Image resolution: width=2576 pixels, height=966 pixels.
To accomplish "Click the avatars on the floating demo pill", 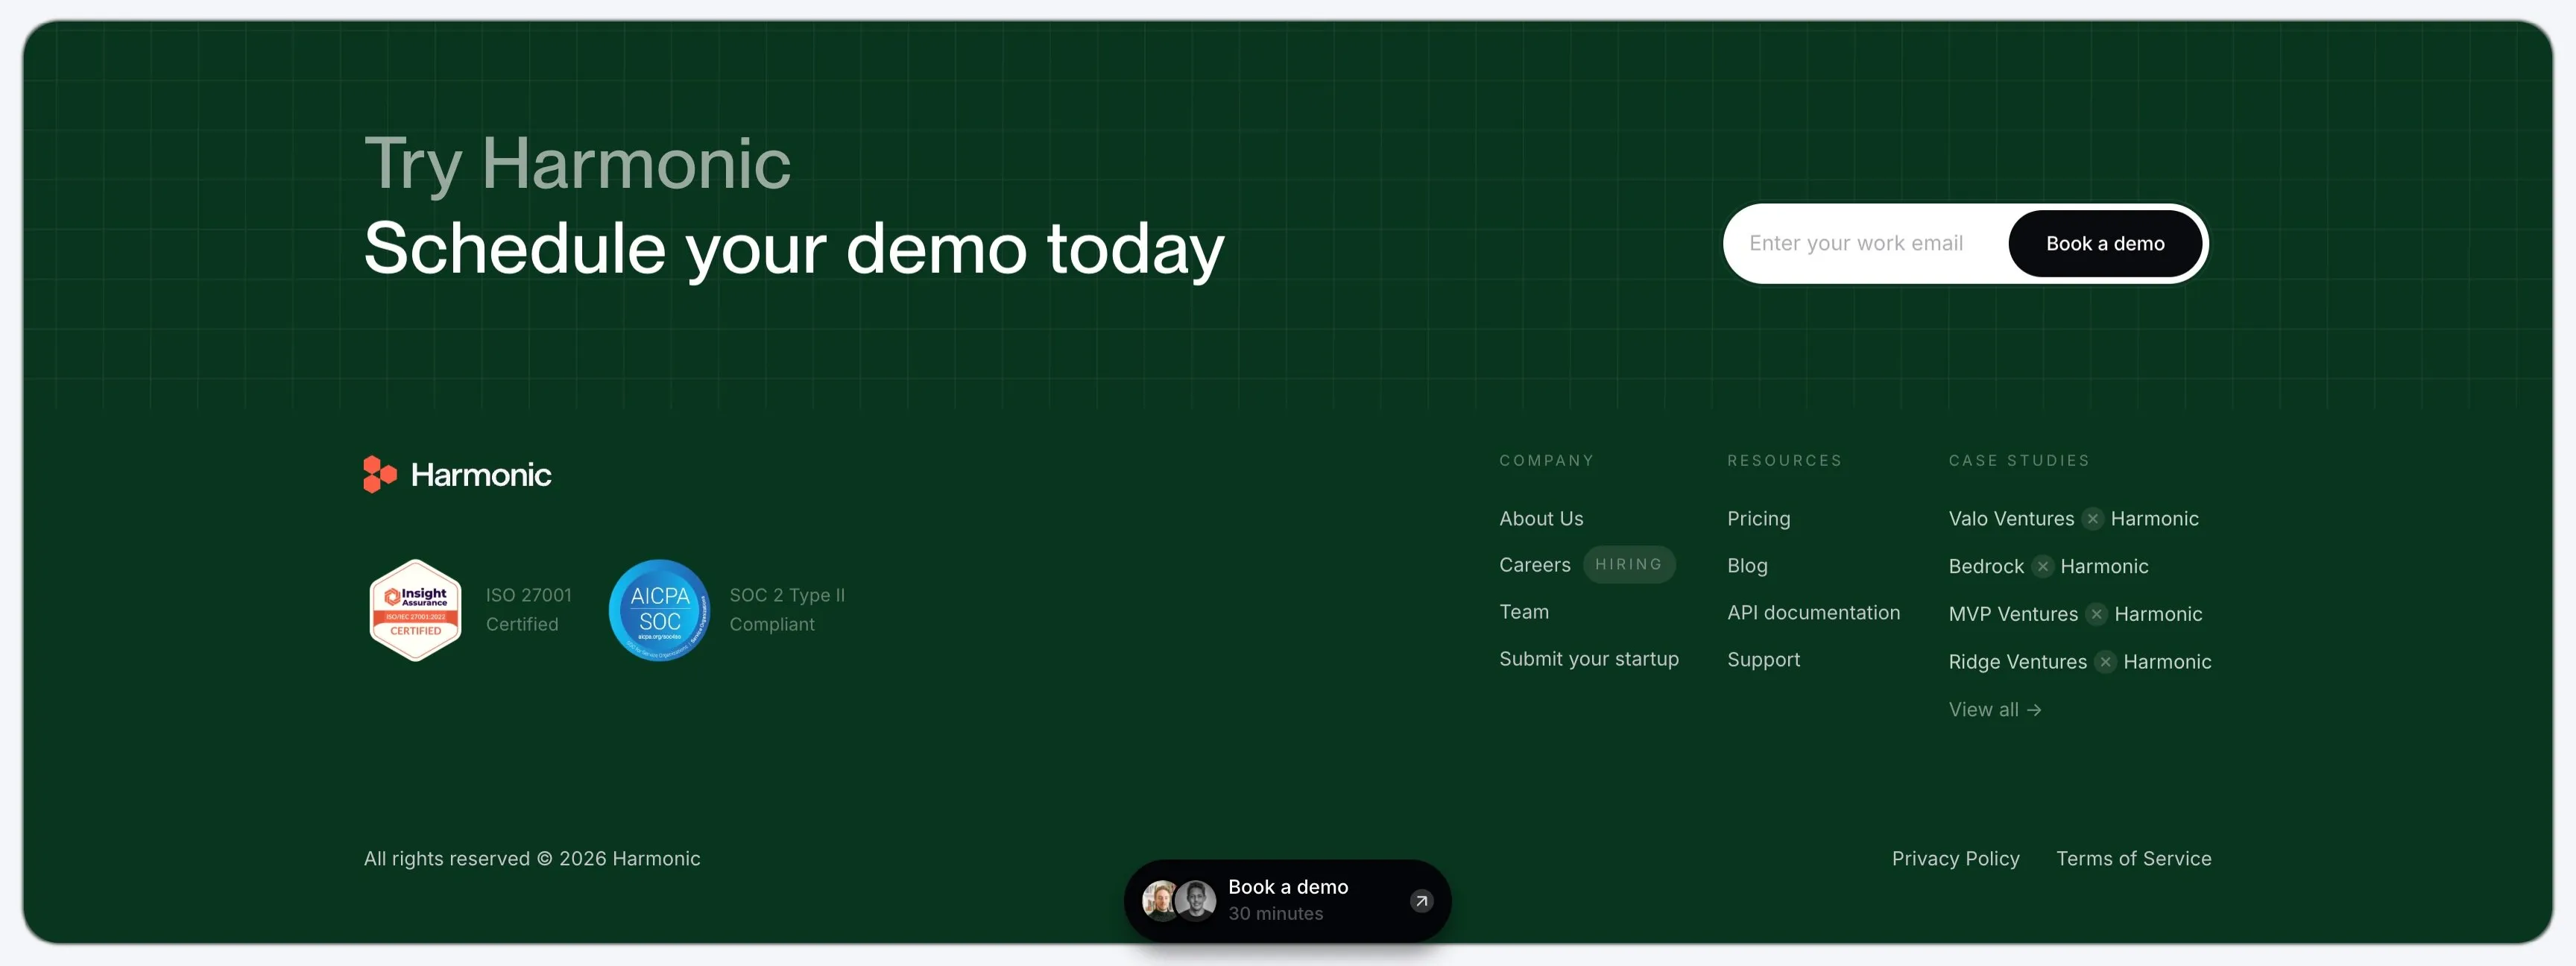I will [1179, 901].
